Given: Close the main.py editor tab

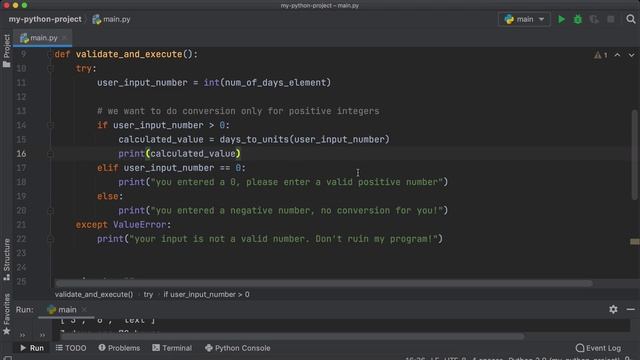Looking at the screenshot, I should tap(64, 38).
